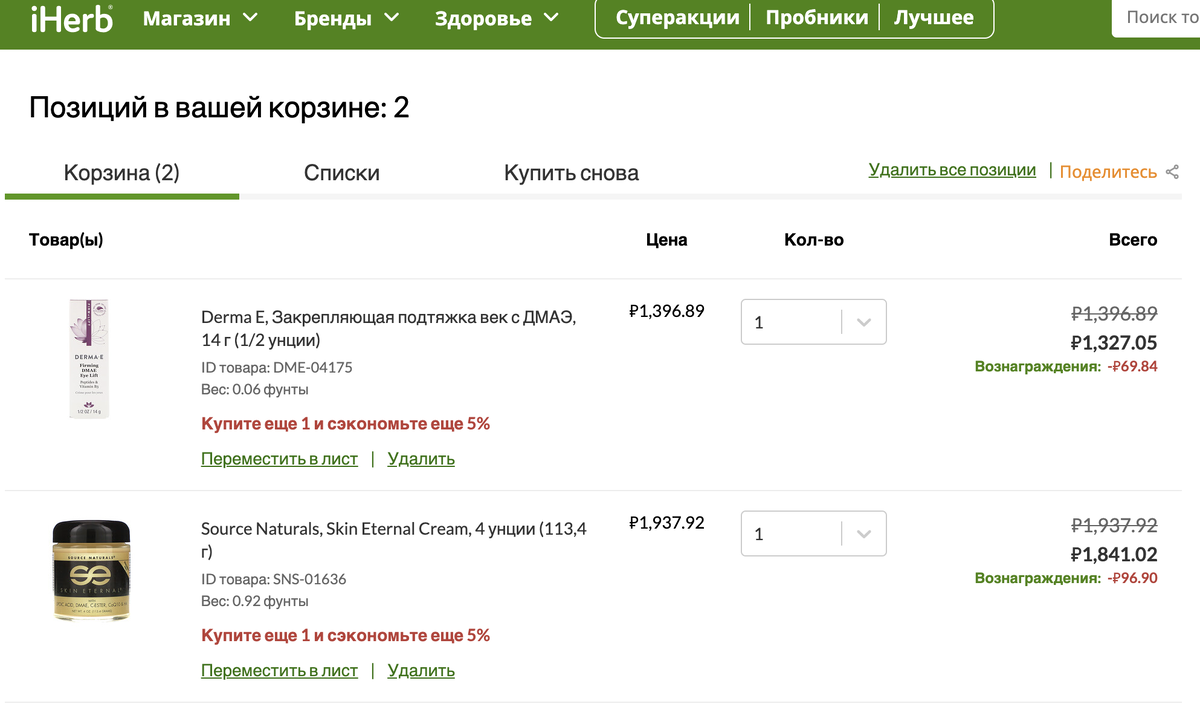Click the Derma E discounted total ₽1,327.05

tap(1114, 343)
